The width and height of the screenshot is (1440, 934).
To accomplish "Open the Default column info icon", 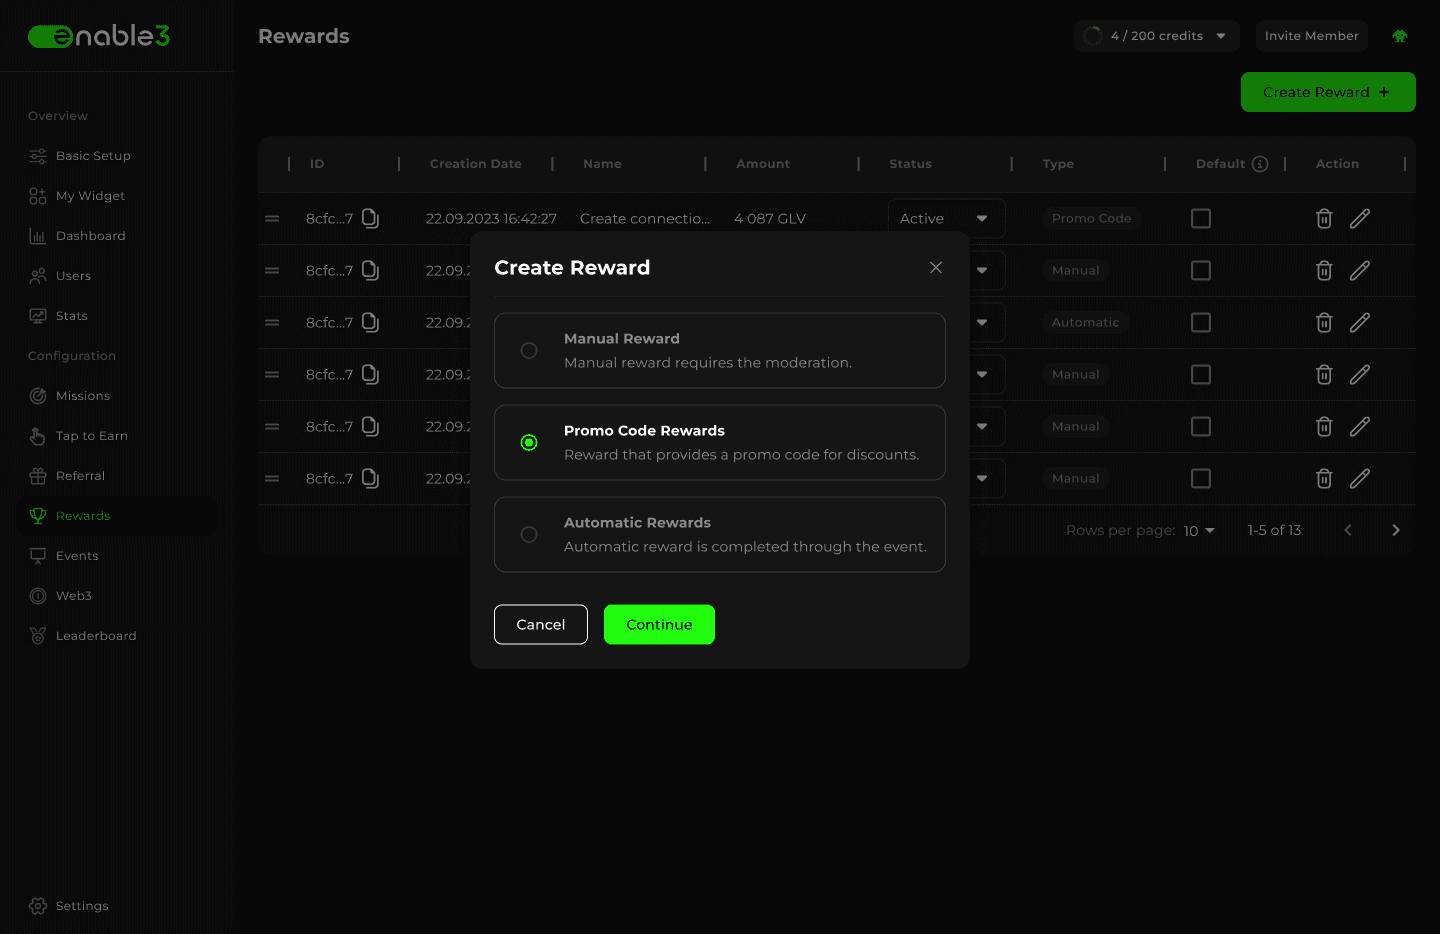I will tap(1260, 164).
